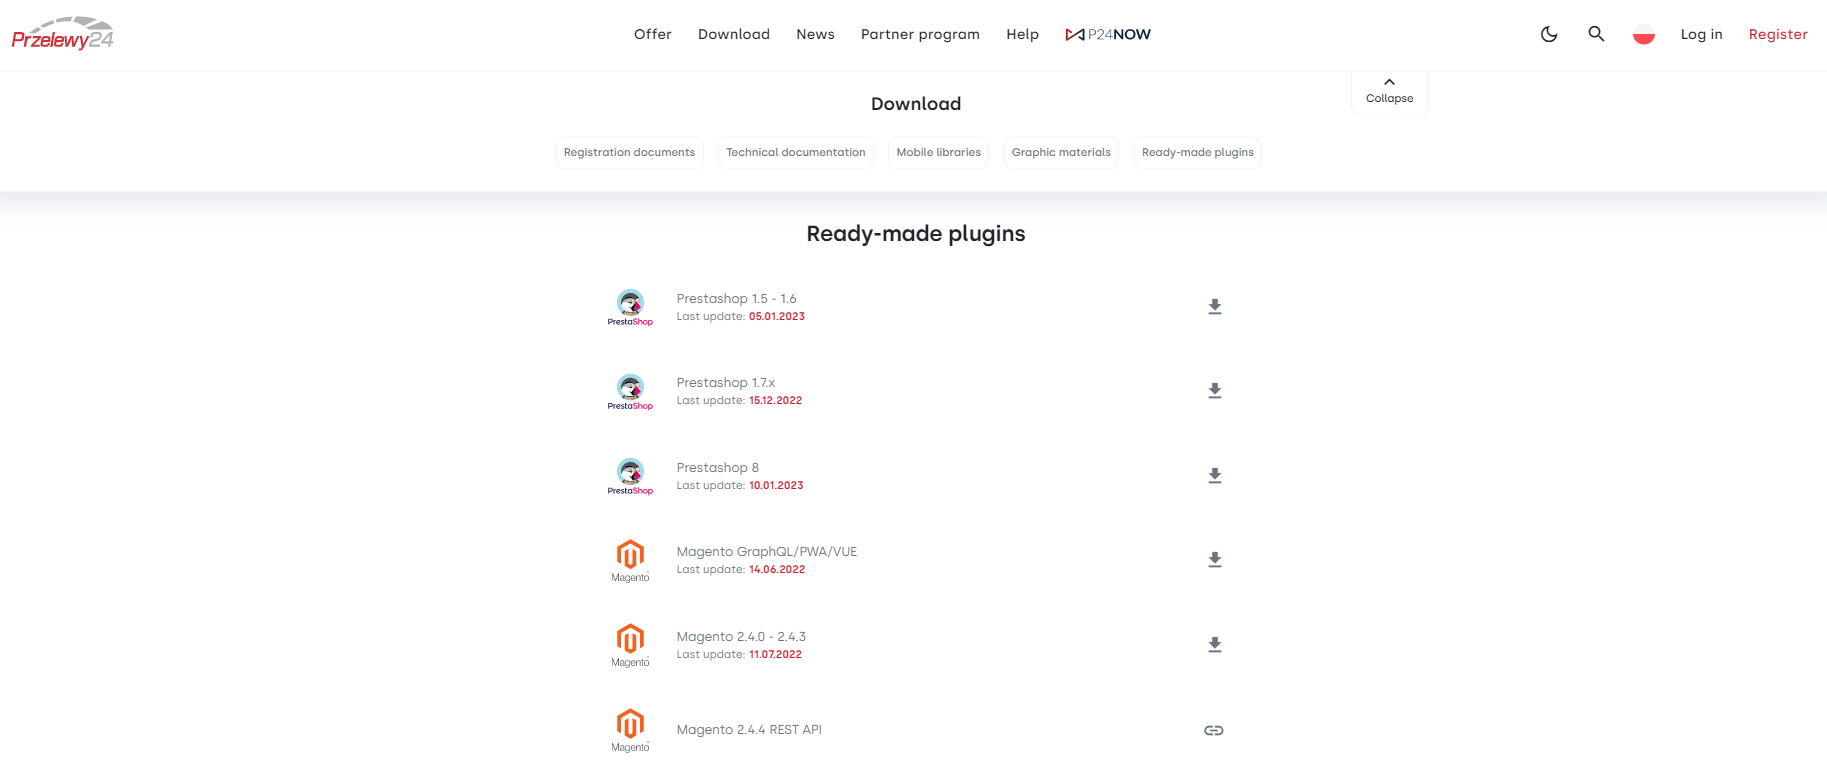This screenshot has height=762, width=1827.
Task: Open search using the magnifying glass icon
Action: pos(1596,33)
